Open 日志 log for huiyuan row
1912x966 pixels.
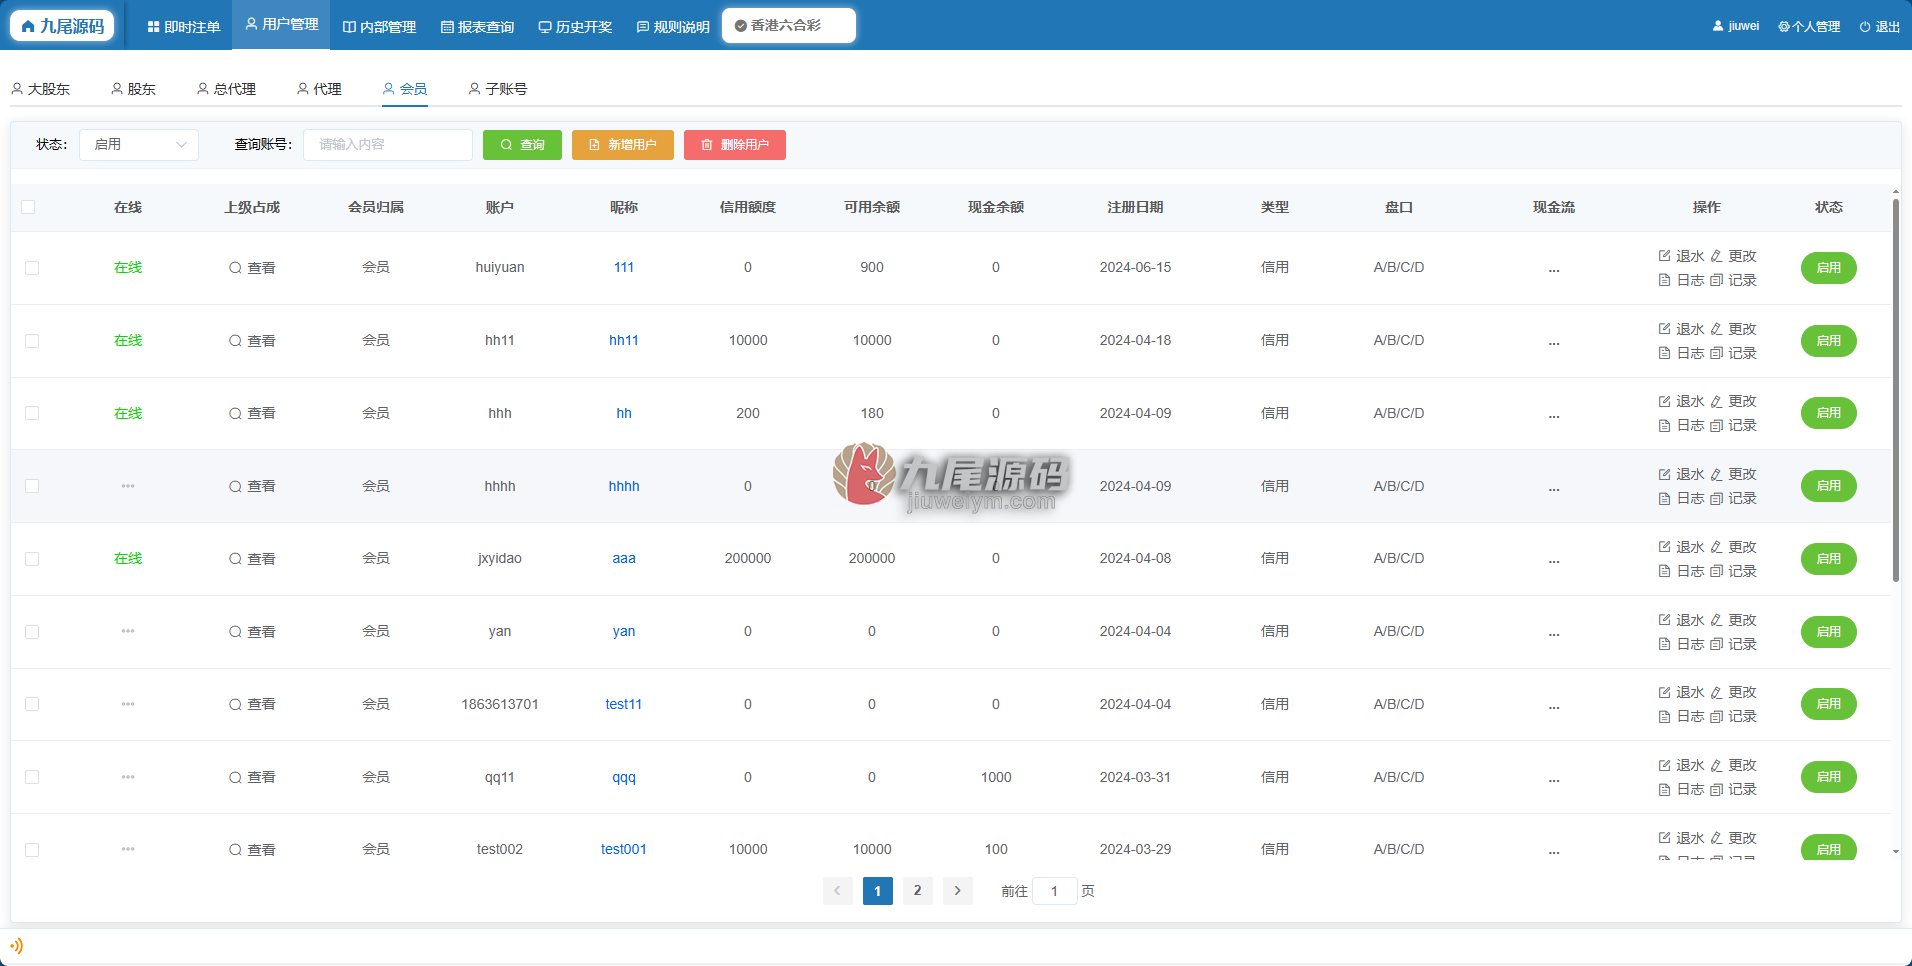[1681, 280]
